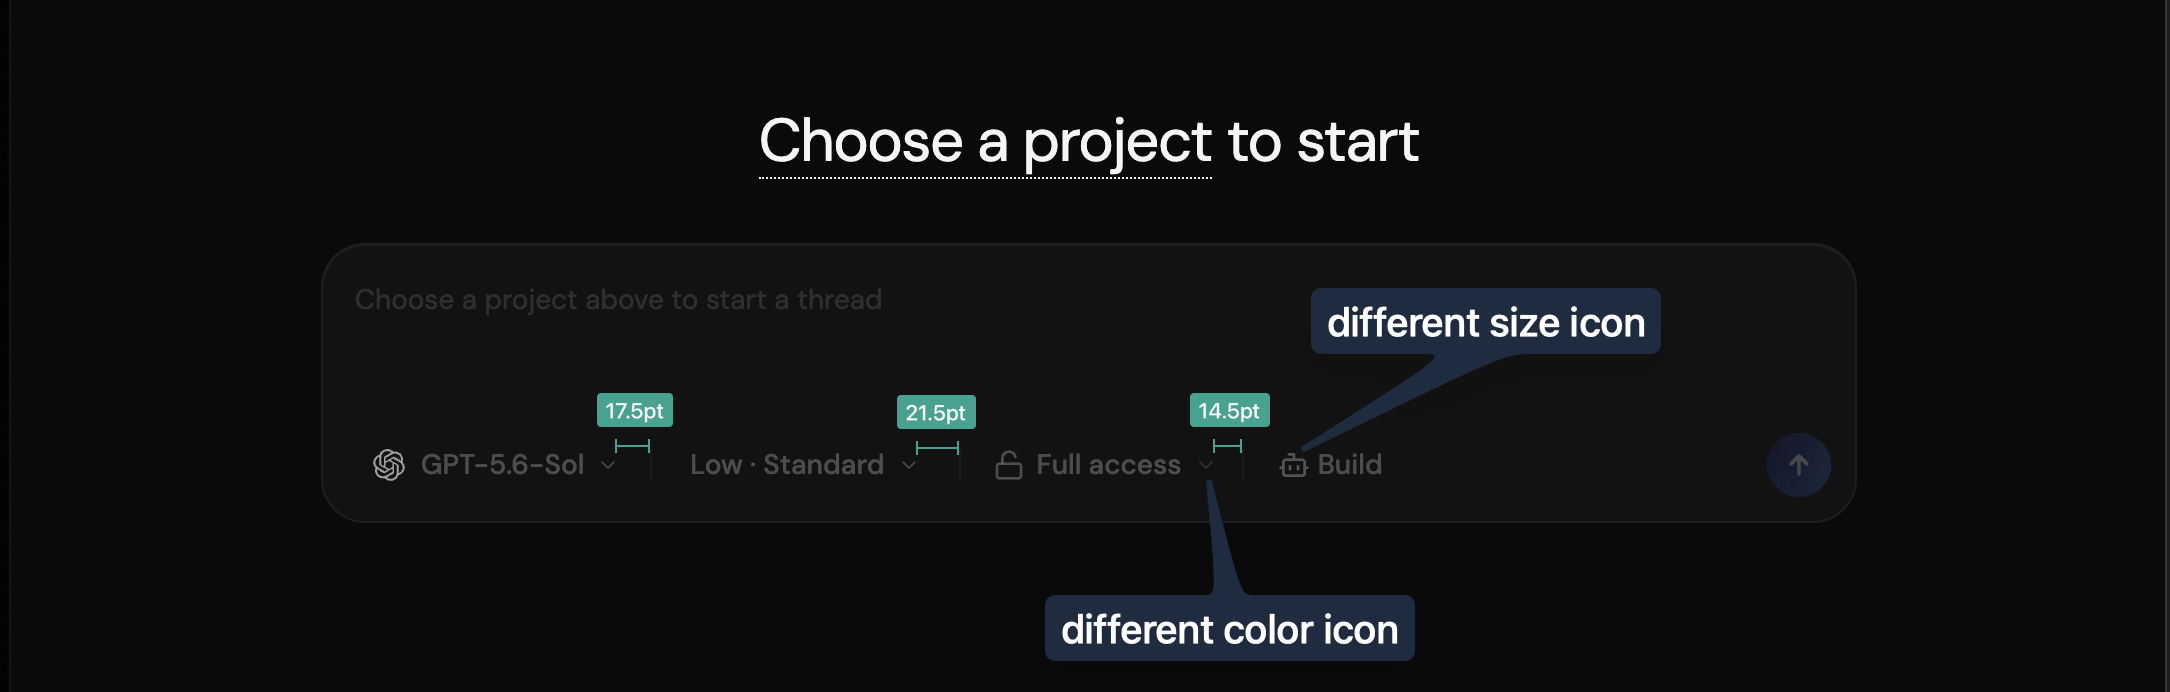This screenshot has width=2170, height=692.
Task: Expand the chevron after GPT-5.6-Sol
Action: (608, 466)
